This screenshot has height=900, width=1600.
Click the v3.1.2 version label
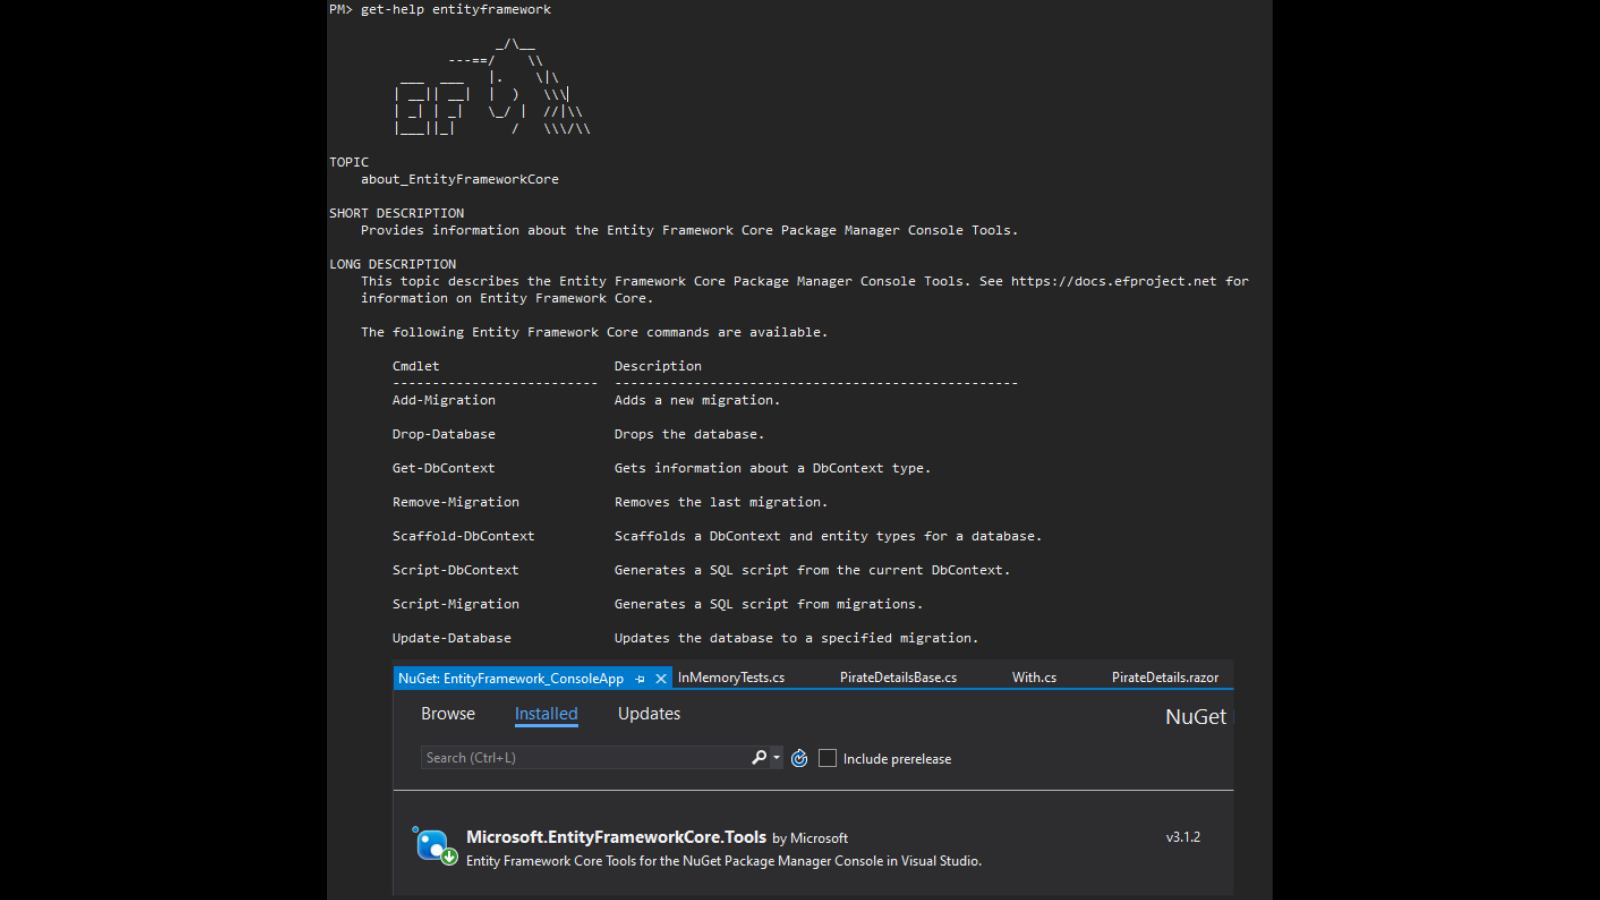pos(1183,837)
